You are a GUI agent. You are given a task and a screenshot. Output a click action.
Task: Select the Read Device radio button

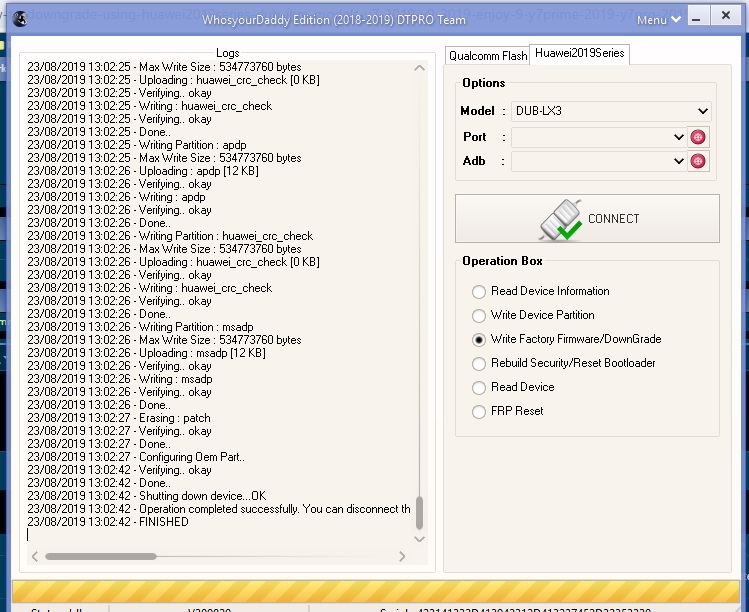point(479,387)
